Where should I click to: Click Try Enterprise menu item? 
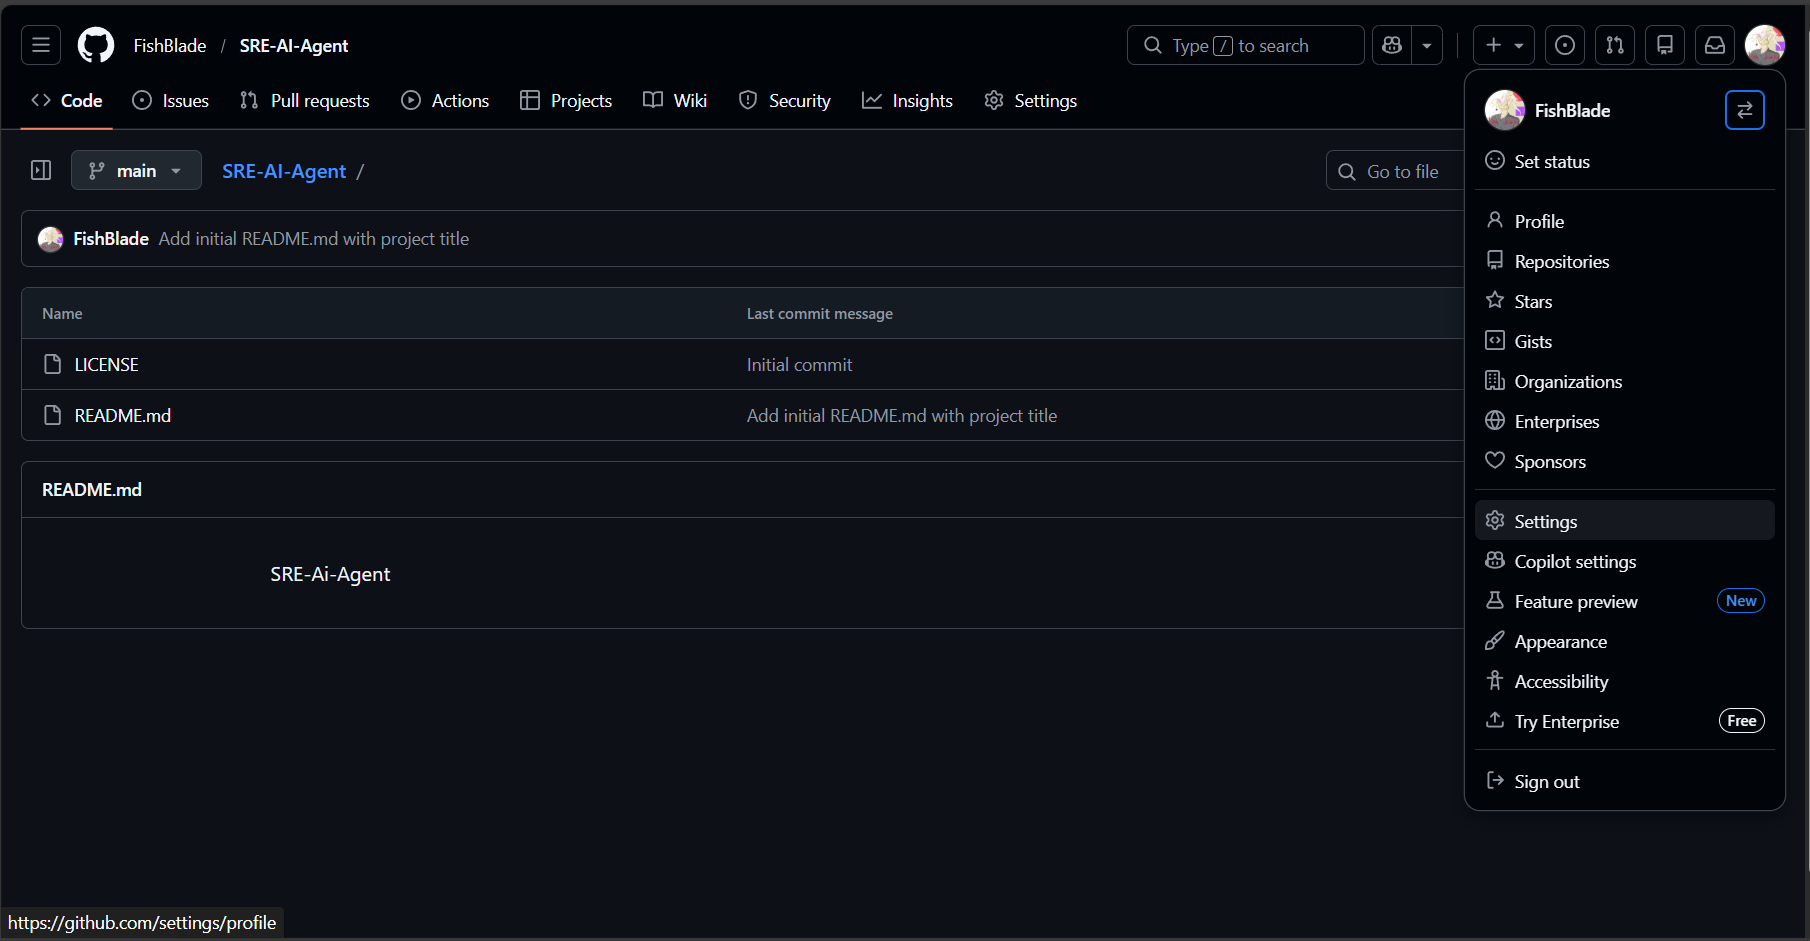[x=1624, y=721]
